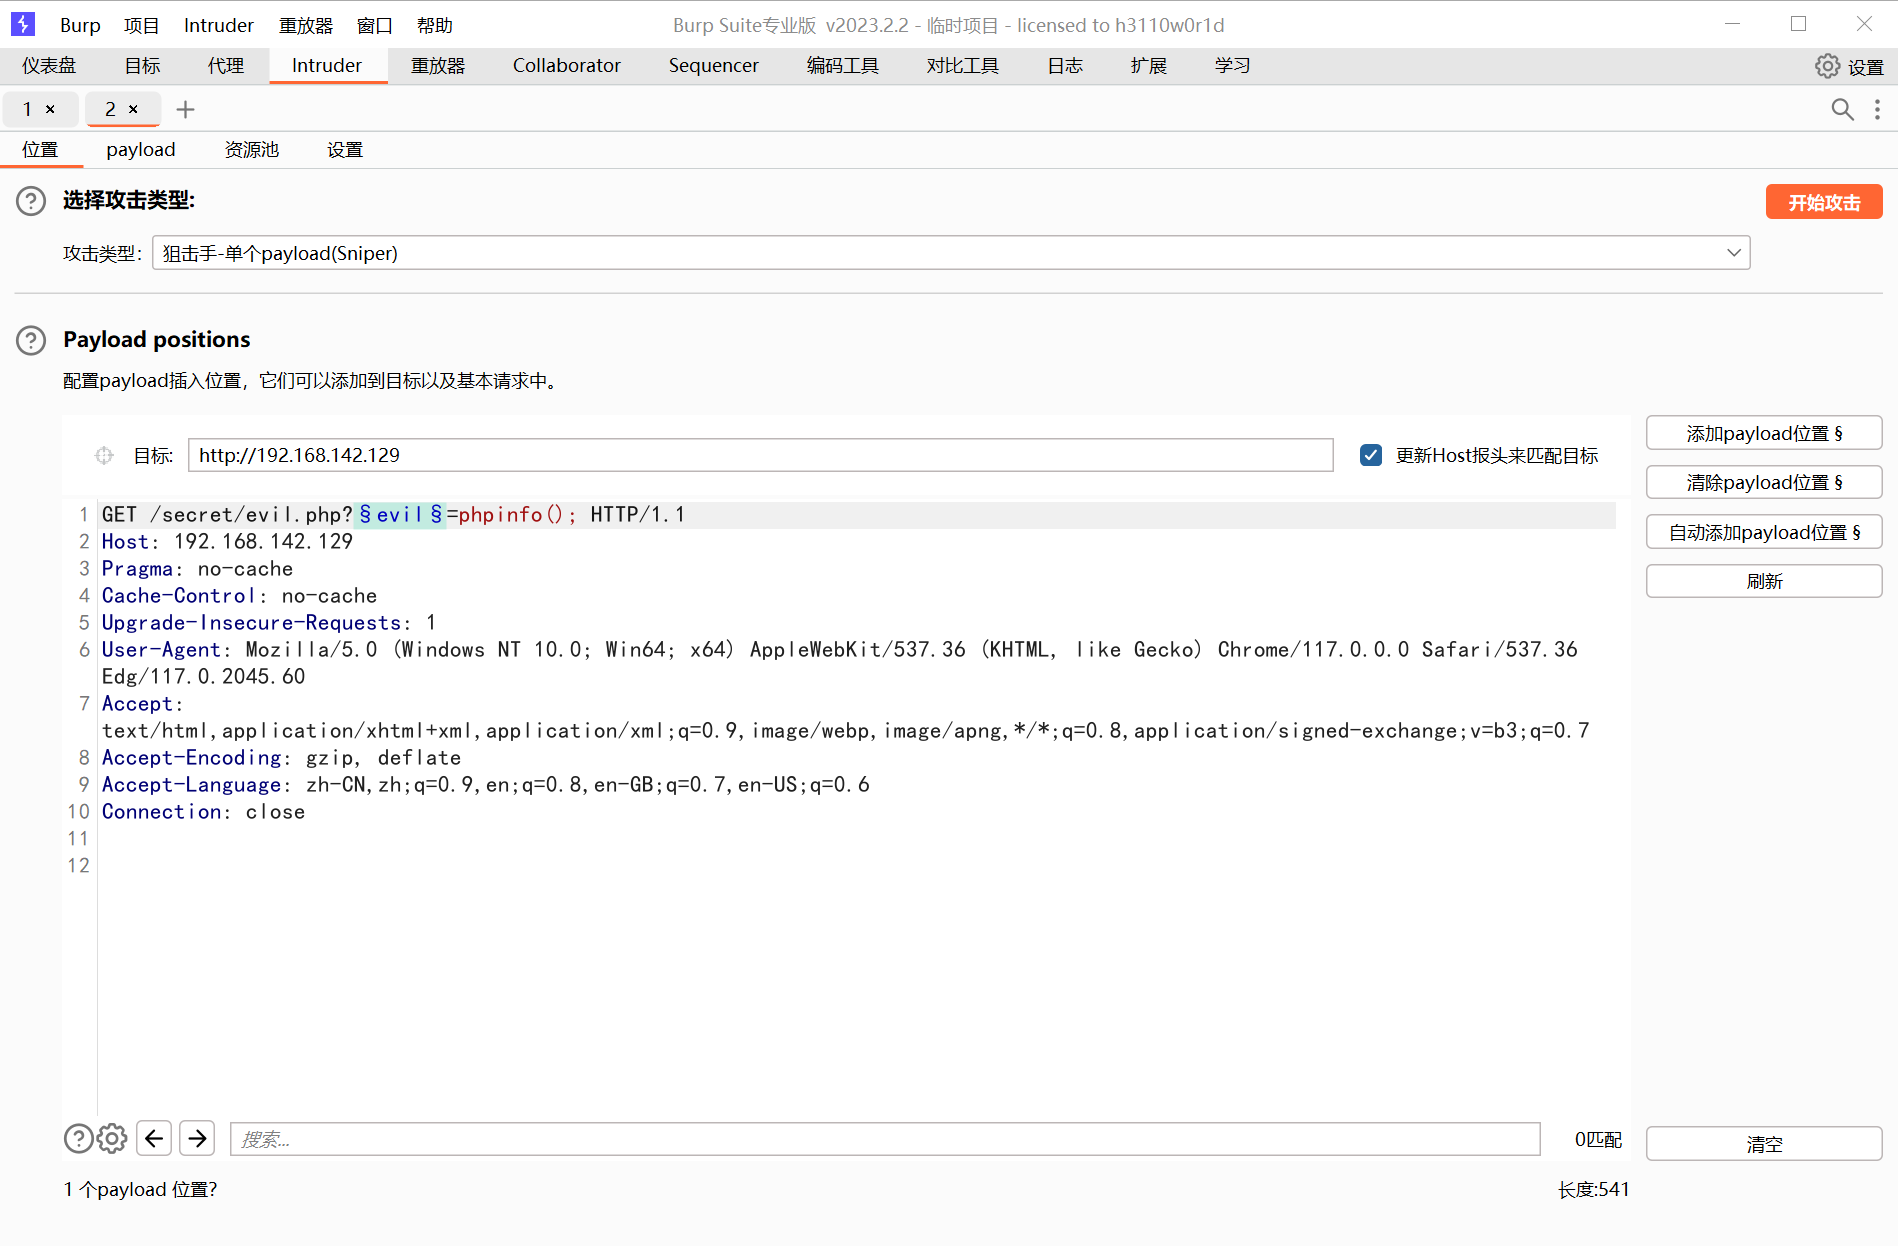The height and width of the screenshot is (1246, 1898).
Task: Open the Burp menu
Action: pos(80,25)
